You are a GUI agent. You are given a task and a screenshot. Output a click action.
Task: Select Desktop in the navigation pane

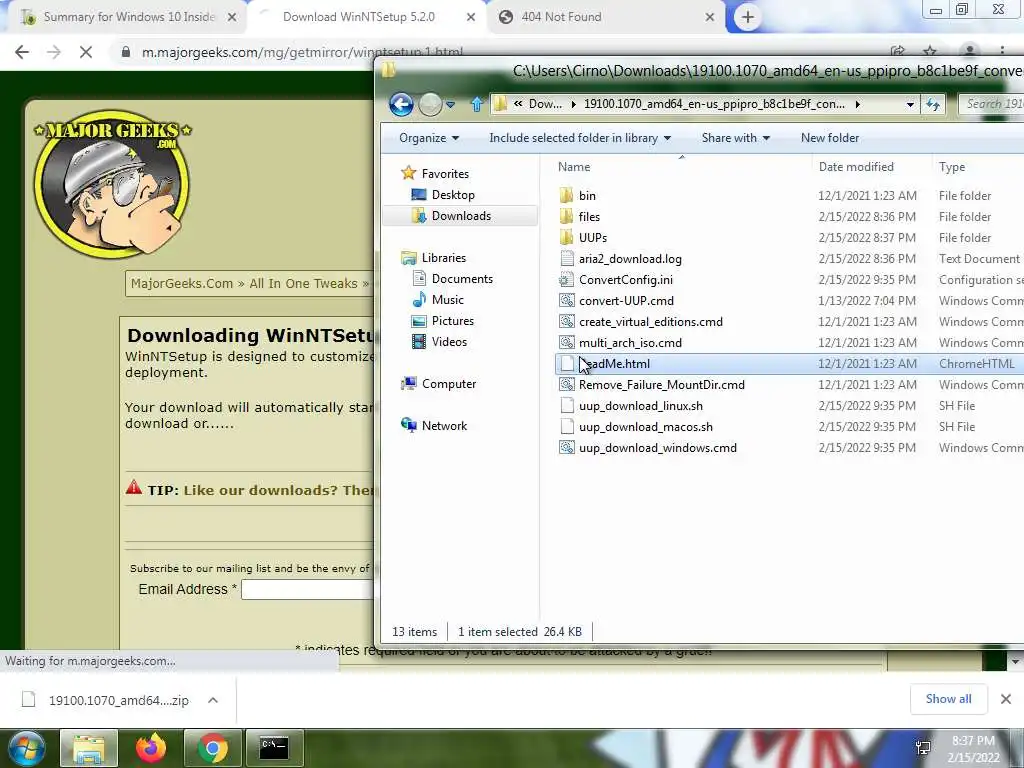(453, 195)
